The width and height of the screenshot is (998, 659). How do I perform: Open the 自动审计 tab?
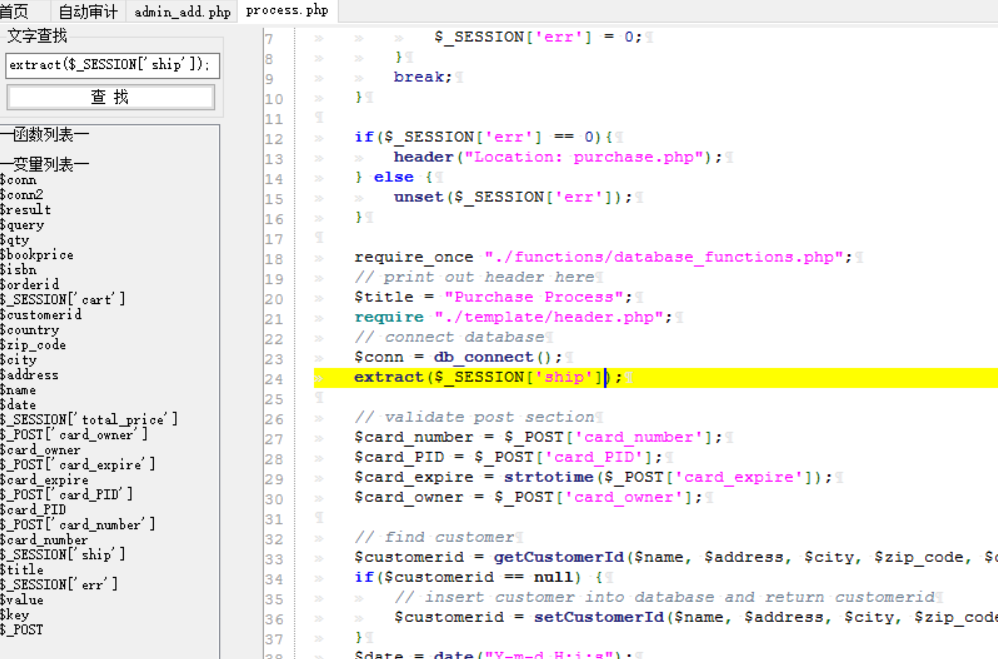tap(87, 12)
